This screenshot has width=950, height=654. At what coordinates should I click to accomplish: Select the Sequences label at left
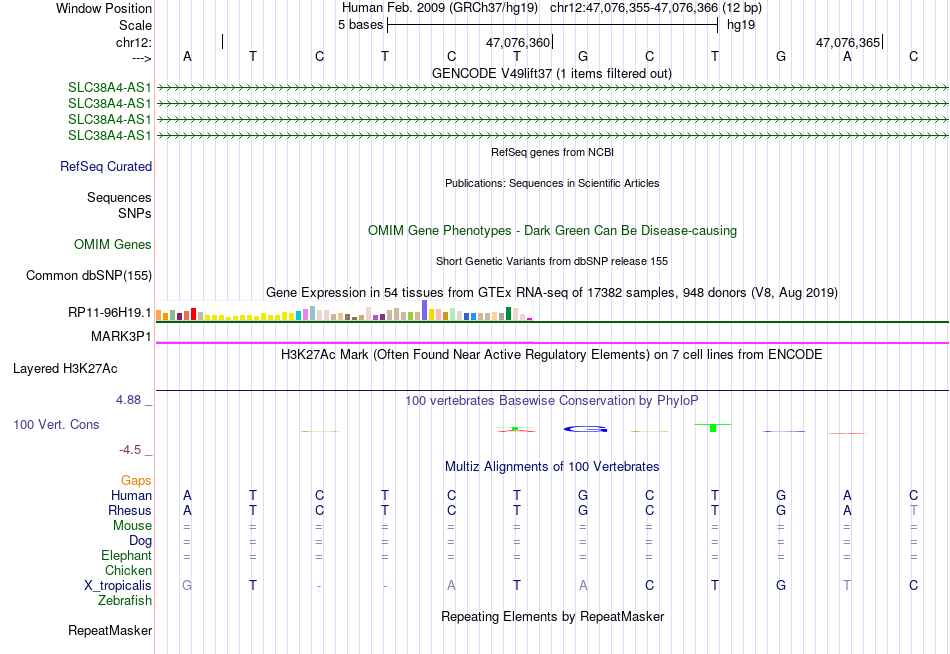click(x=119, y=198)
